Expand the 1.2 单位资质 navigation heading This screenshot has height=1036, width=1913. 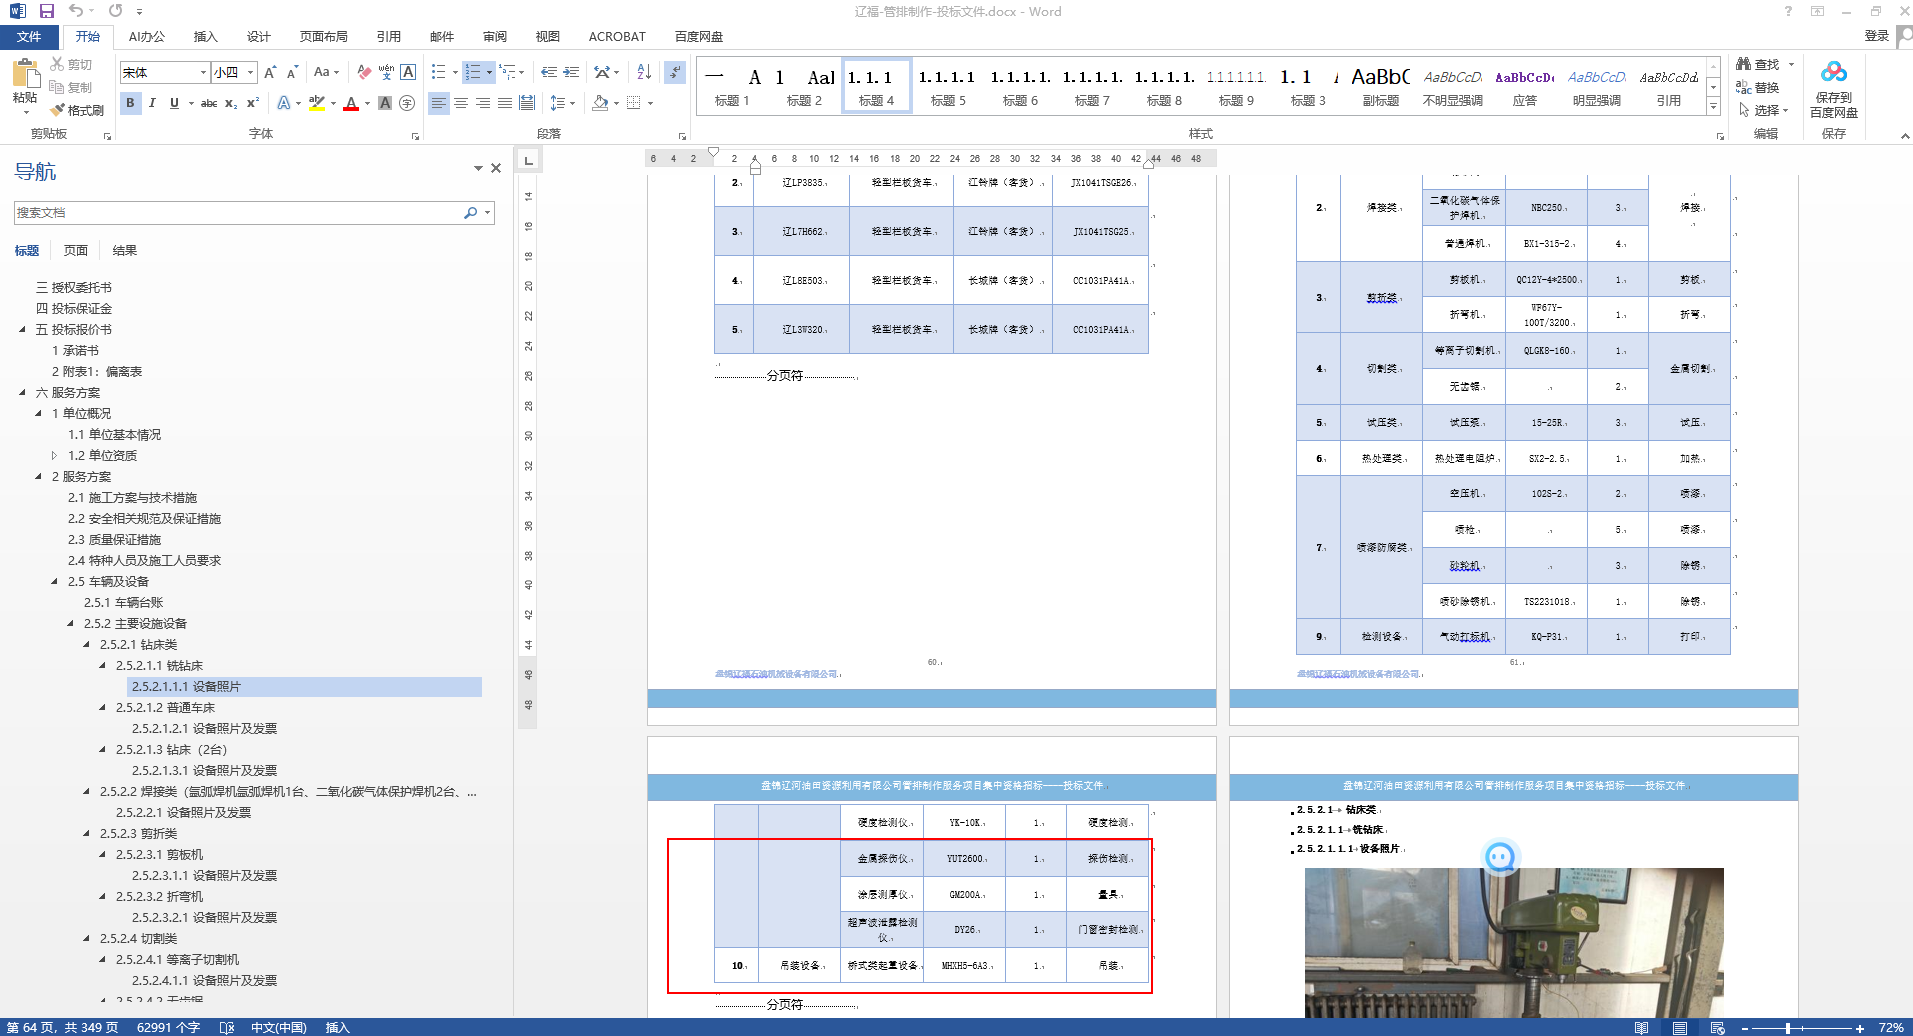click(55, 455)
